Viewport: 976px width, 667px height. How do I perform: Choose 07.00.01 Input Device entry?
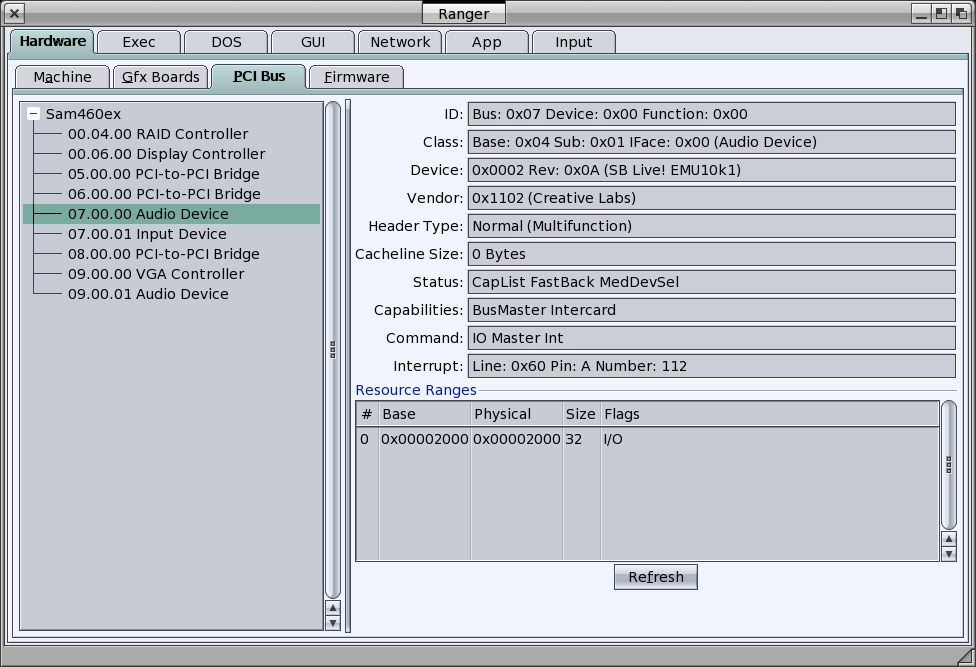click(x=147, y=234)
